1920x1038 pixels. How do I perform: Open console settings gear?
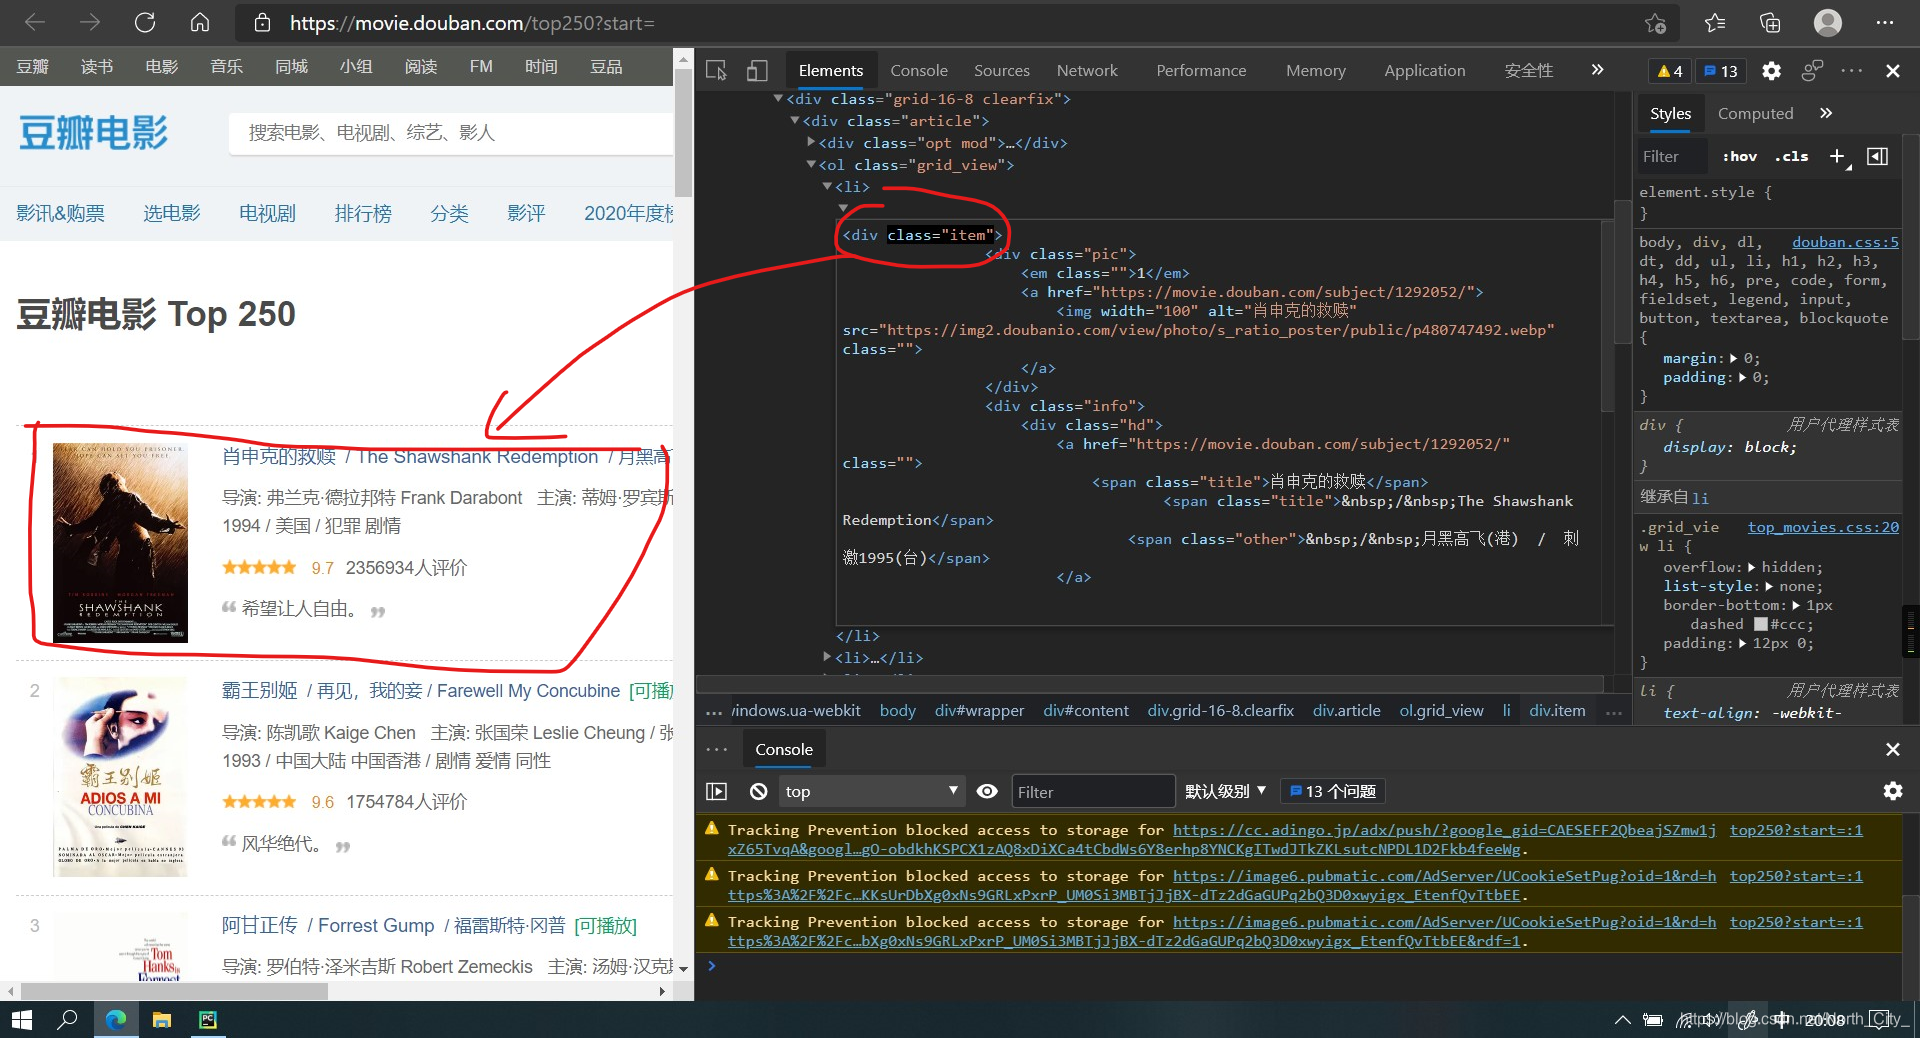(1892, 791)
